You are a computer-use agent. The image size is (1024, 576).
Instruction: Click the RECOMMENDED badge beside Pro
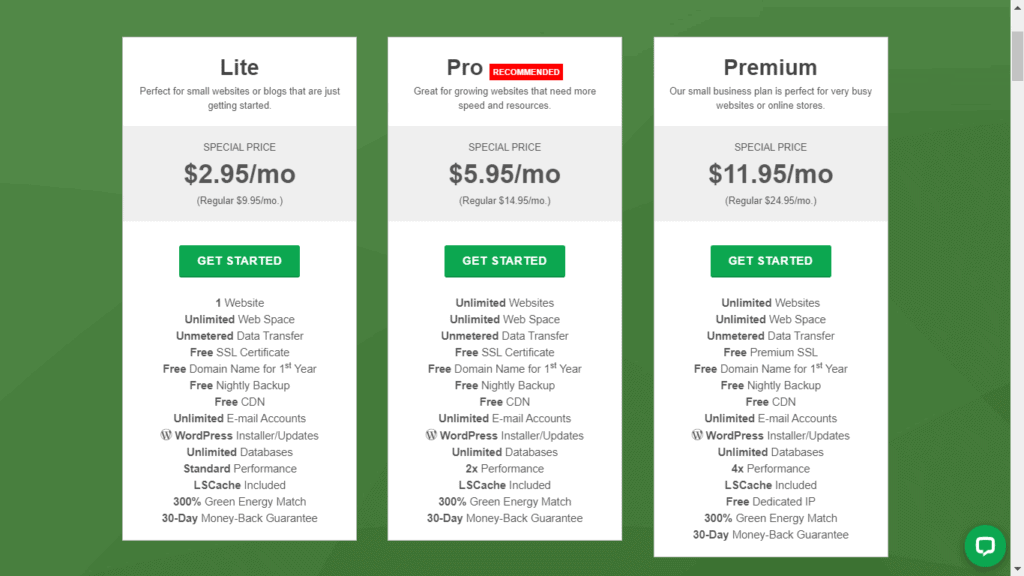pyautogui.click(x=527, y=71)
